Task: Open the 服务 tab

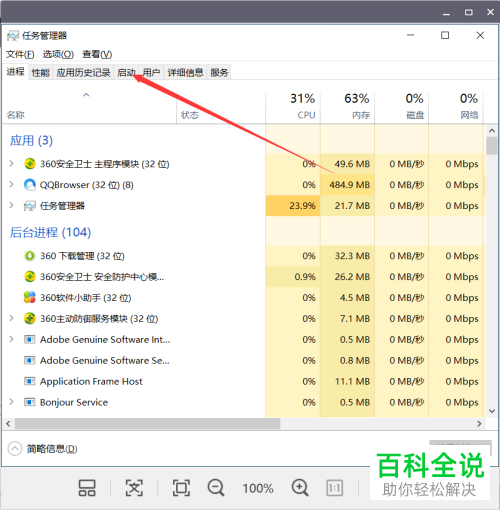Action: click(x=219, y=72)
